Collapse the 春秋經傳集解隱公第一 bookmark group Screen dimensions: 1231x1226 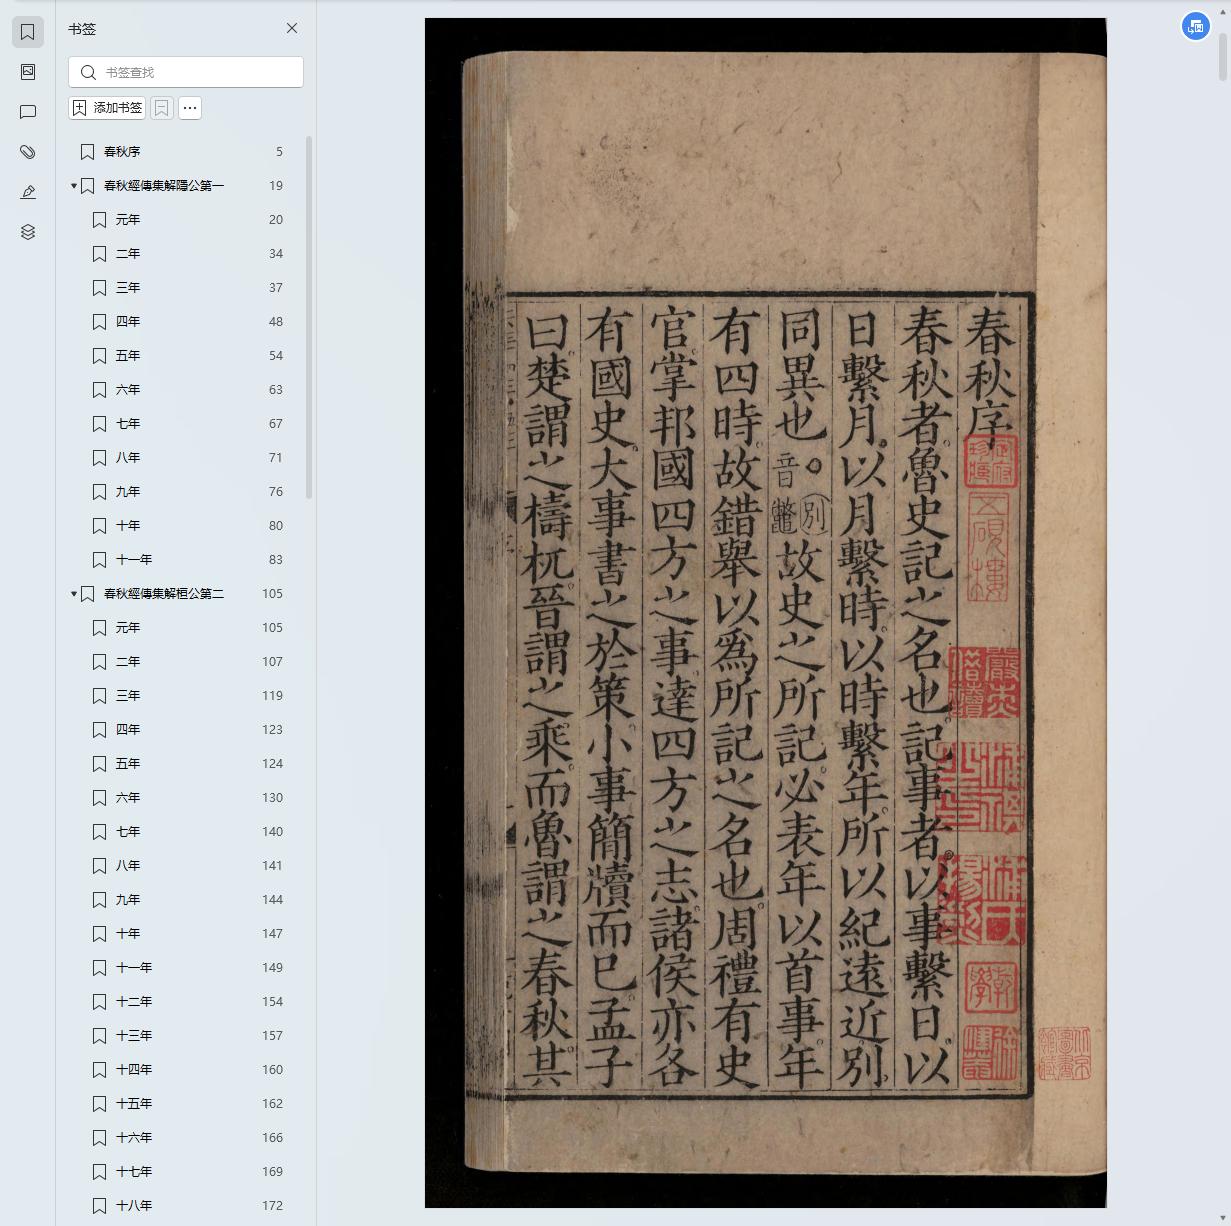74,186
